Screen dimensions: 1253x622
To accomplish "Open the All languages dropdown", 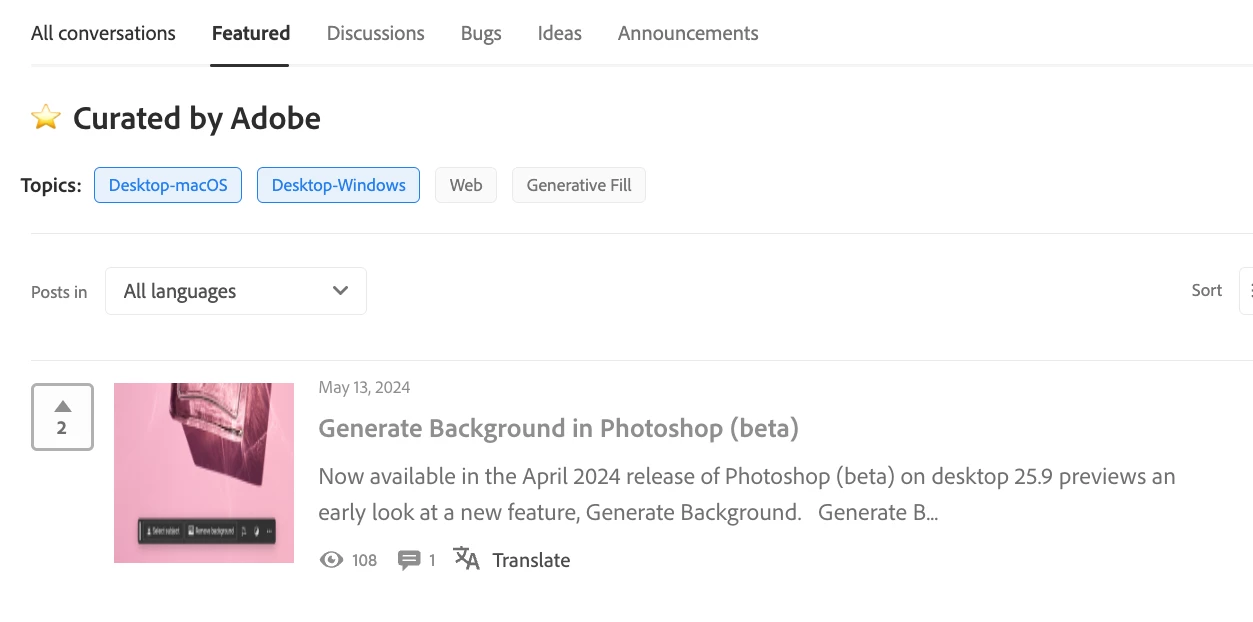I will [236, 291].
